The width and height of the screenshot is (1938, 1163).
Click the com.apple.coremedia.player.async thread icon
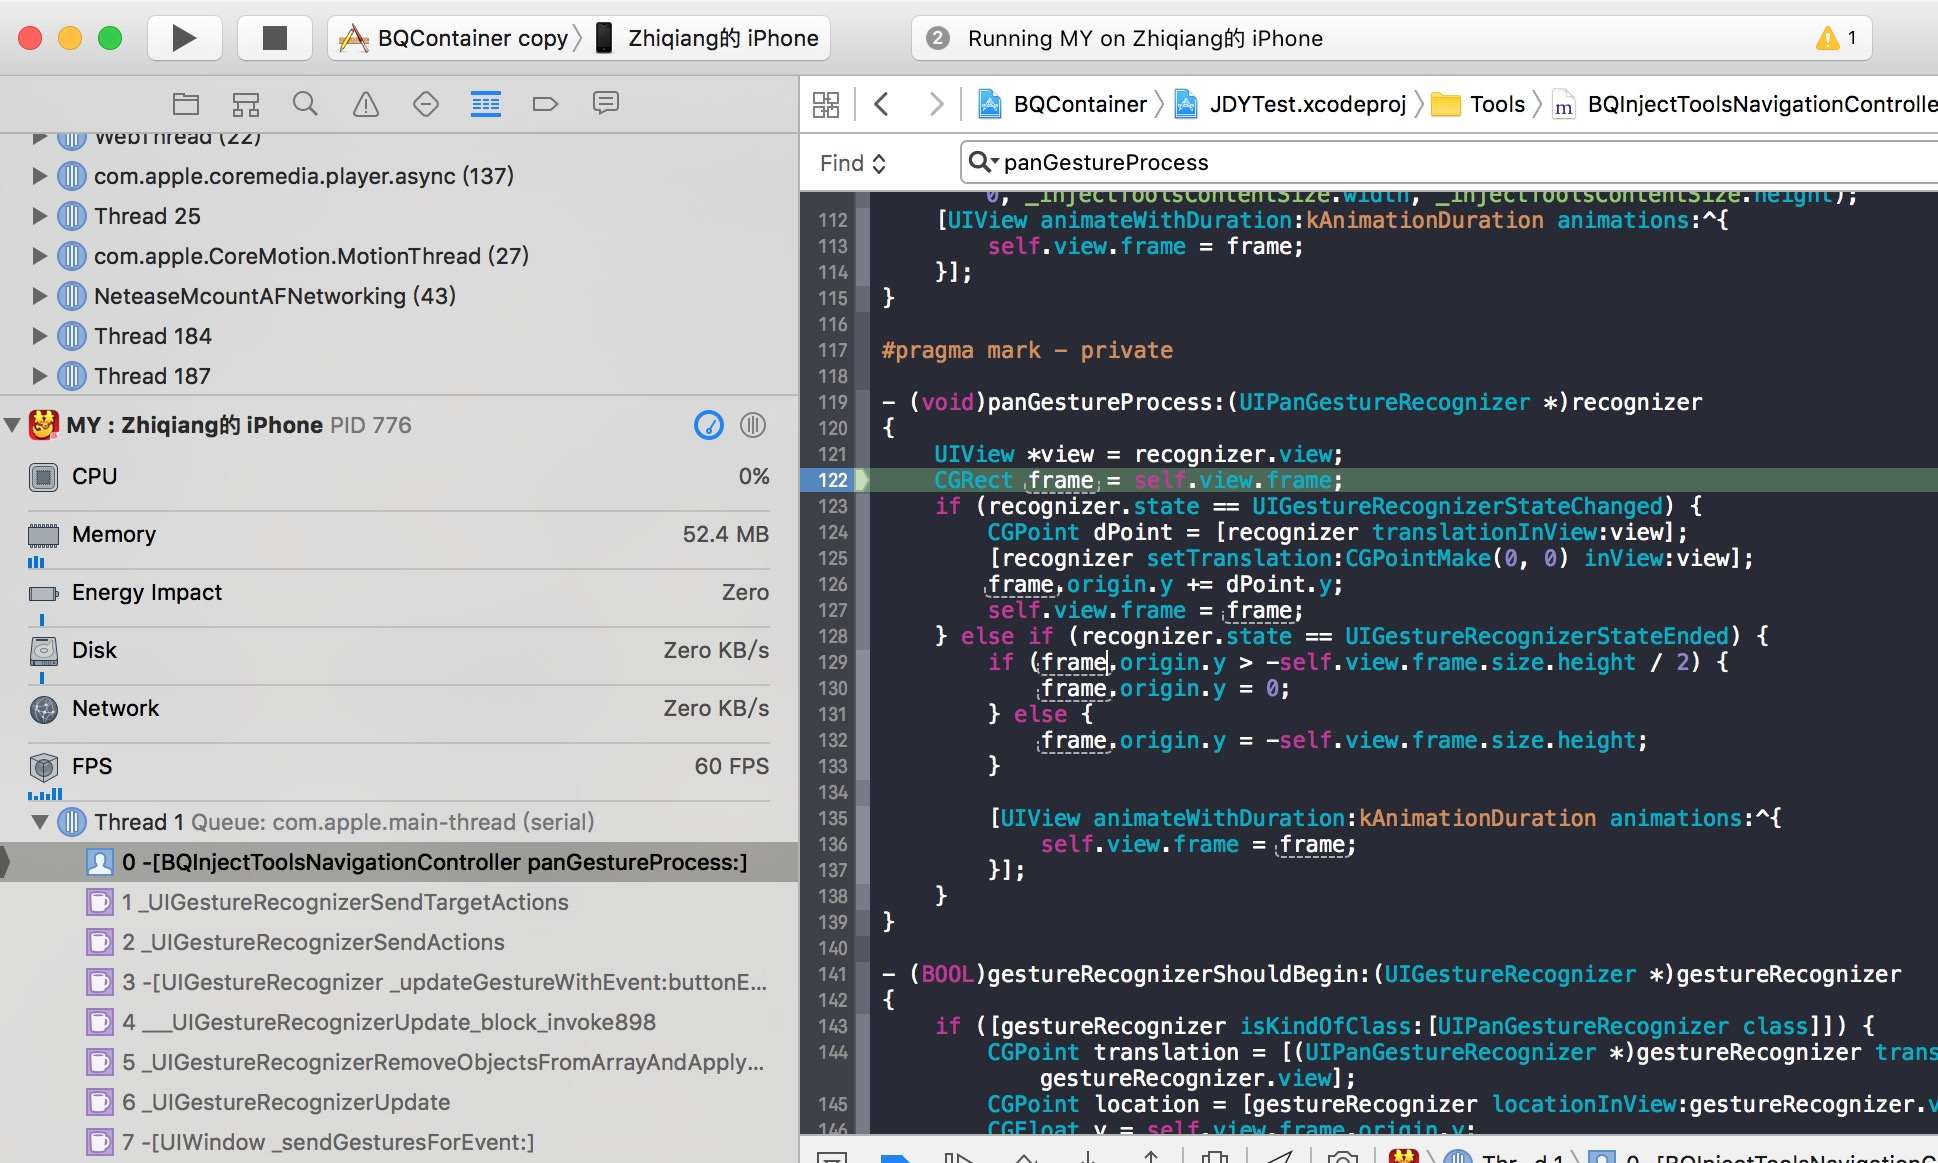71,176
